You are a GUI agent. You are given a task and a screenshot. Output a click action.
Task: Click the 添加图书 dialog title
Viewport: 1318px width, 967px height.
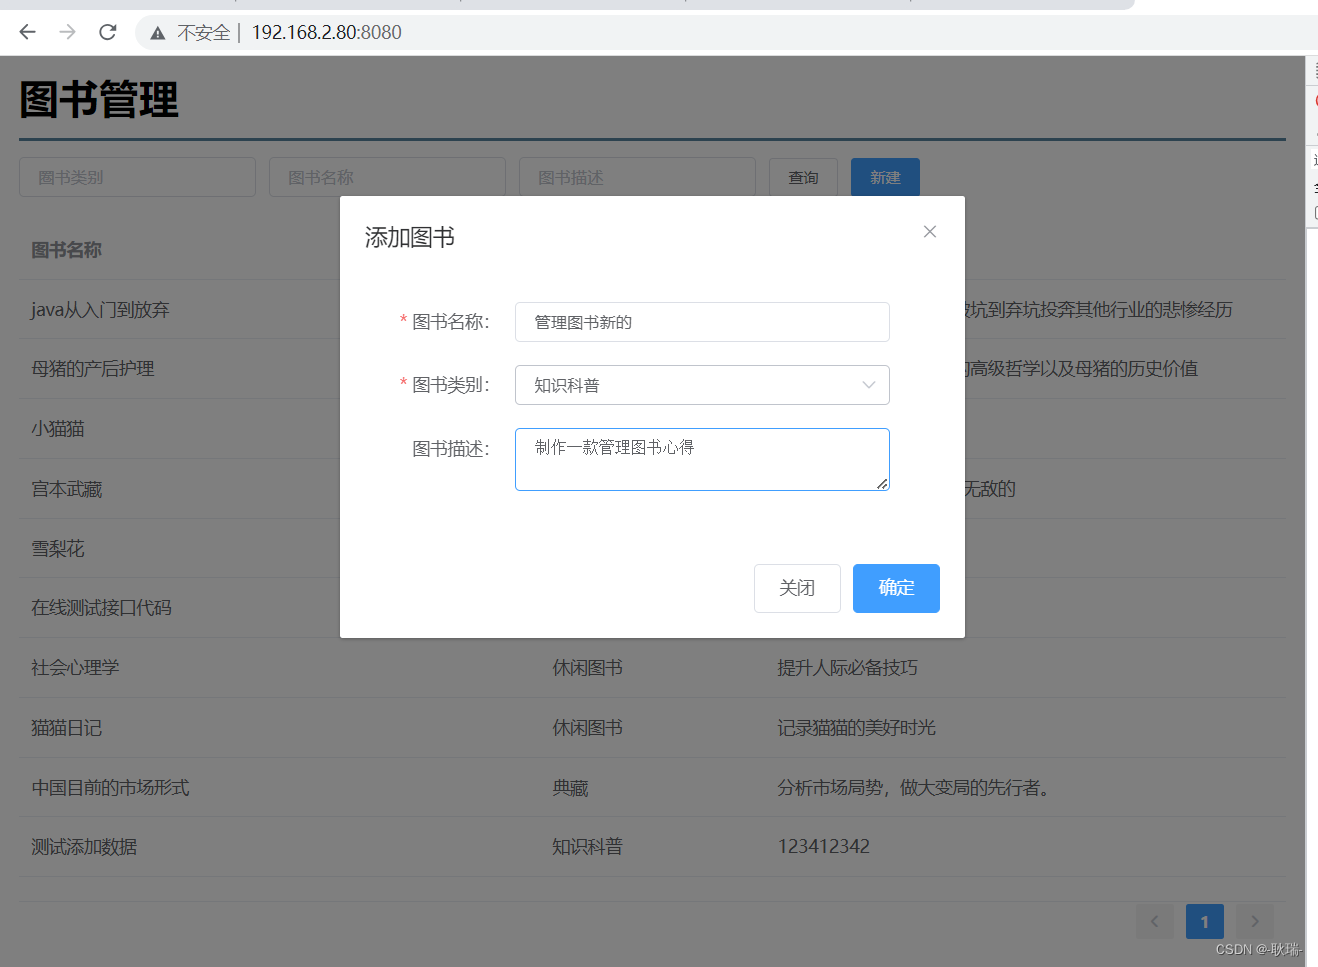click(410, 237)
